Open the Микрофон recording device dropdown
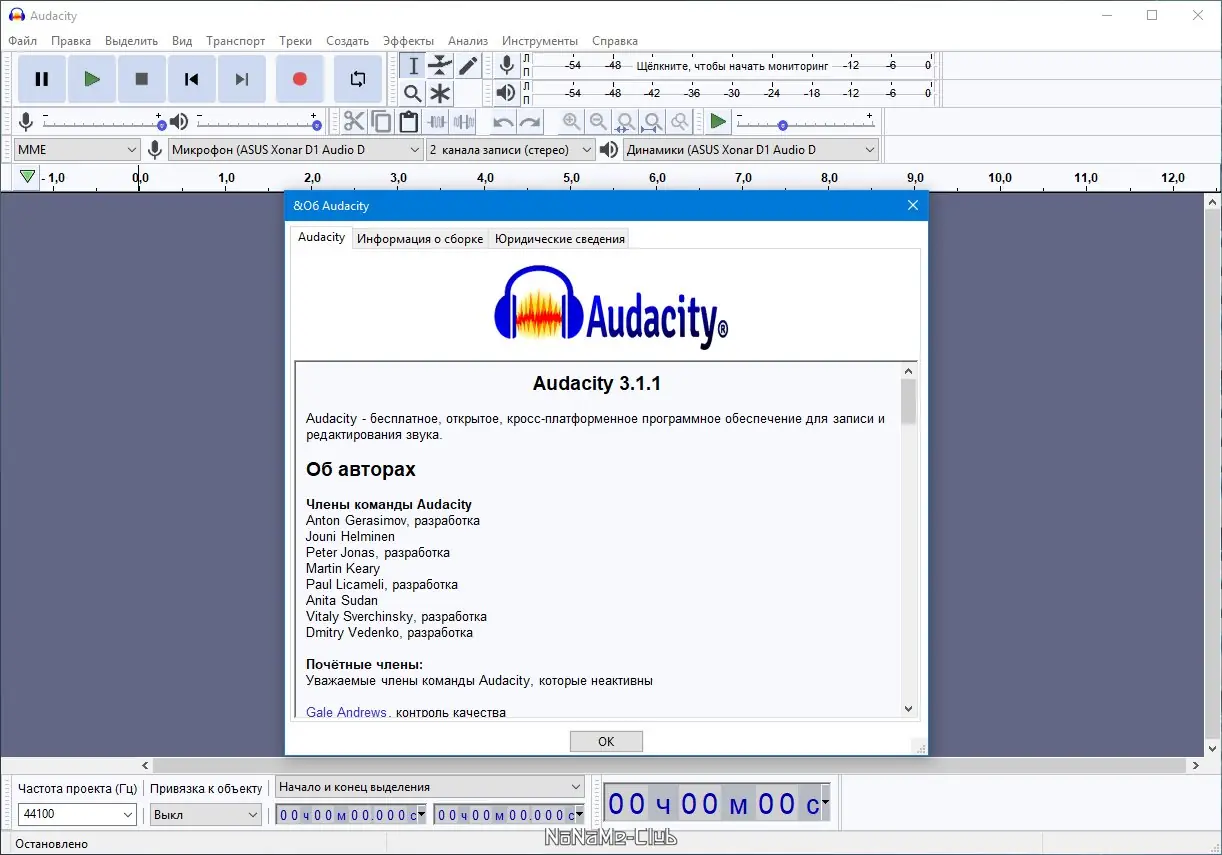Viewport: 1222px width, 855px height. 296,150
